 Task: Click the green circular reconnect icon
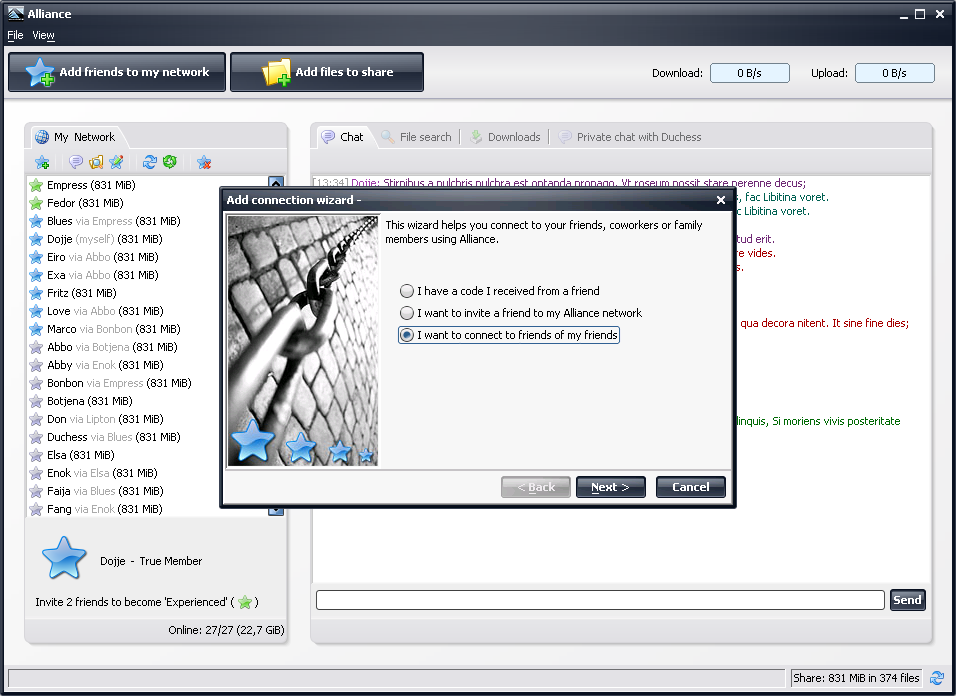click(x=169, y=162)
